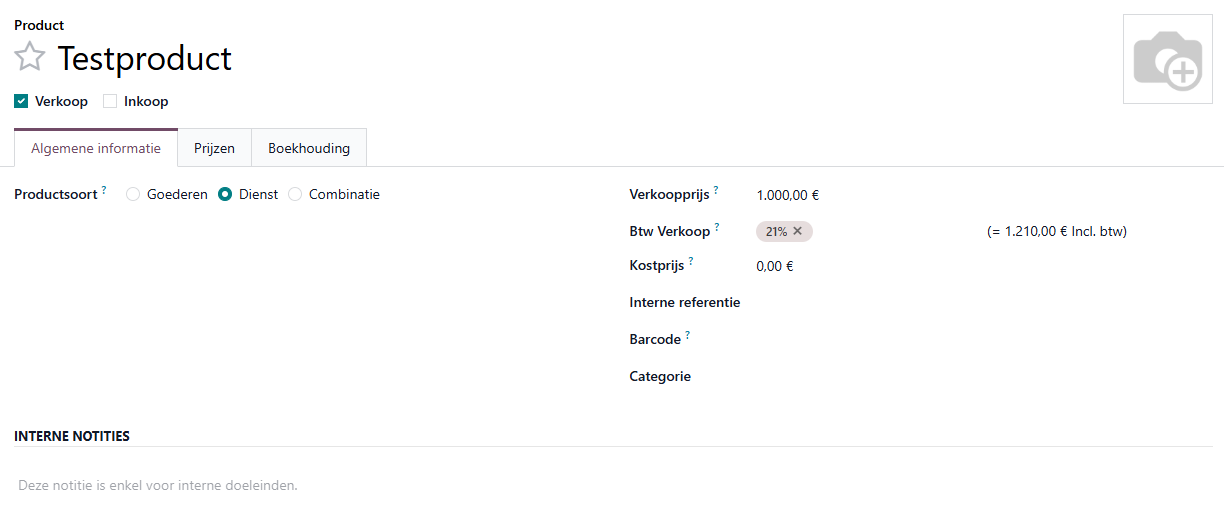The width and height of the screenshot is (1224, 517).
Task: Choose Combinatie product type
Action: pyautogui.click(x=295, y=195)
